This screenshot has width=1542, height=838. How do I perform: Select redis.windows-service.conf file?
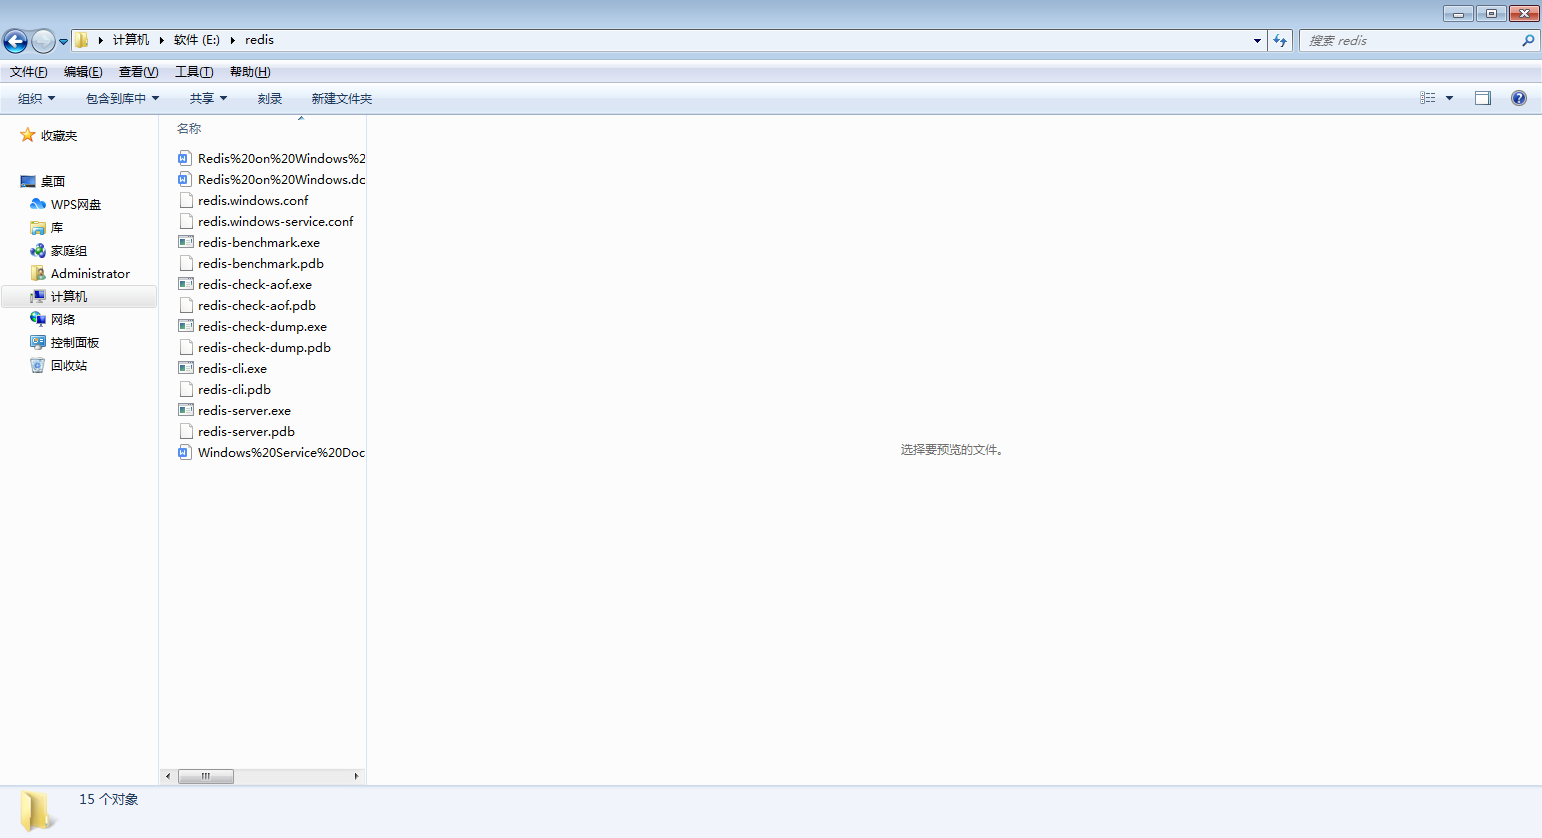(x=266, y=221)
